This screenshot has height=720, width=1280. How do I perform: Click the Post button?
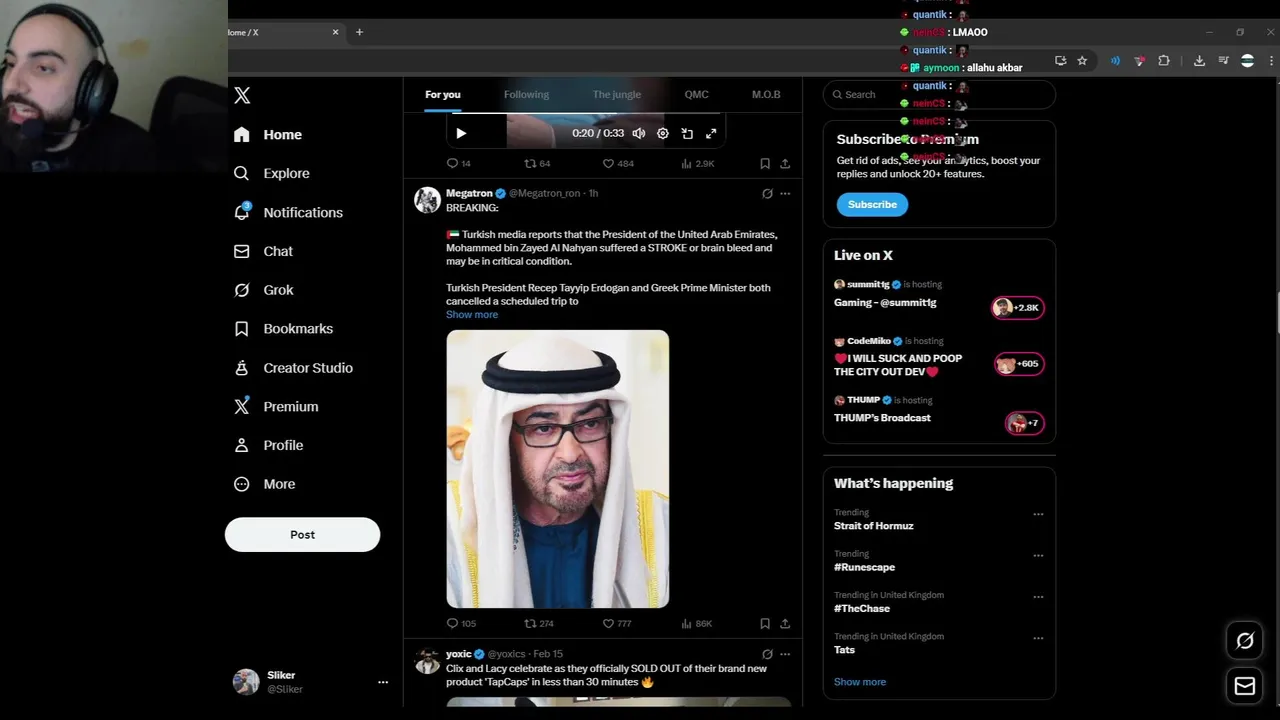(302, 534)
